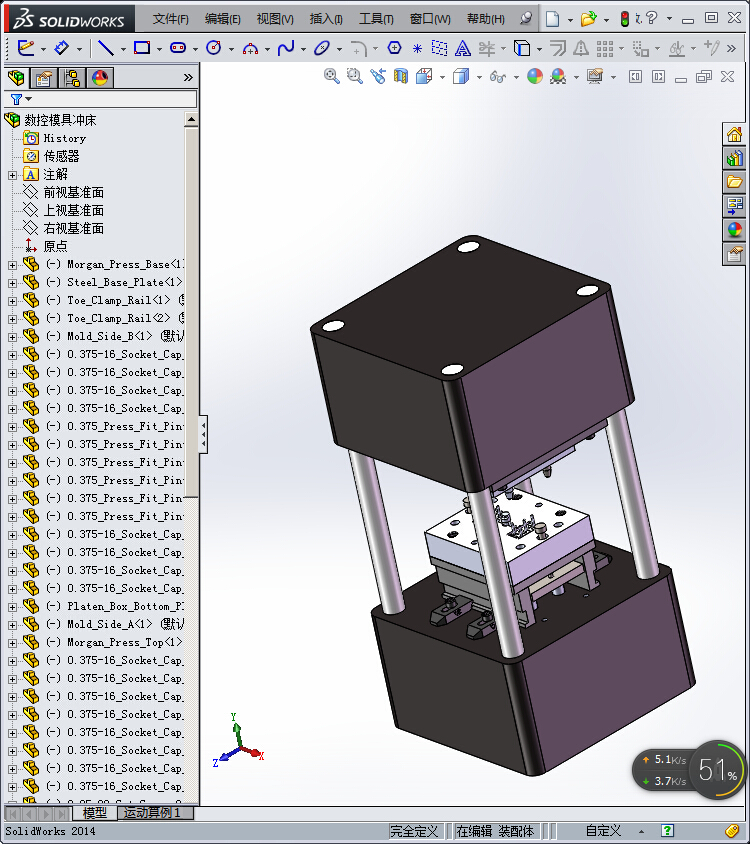750x844 pixels.
Task: Open the Design Library task pane tab
Action: (734, 158)
